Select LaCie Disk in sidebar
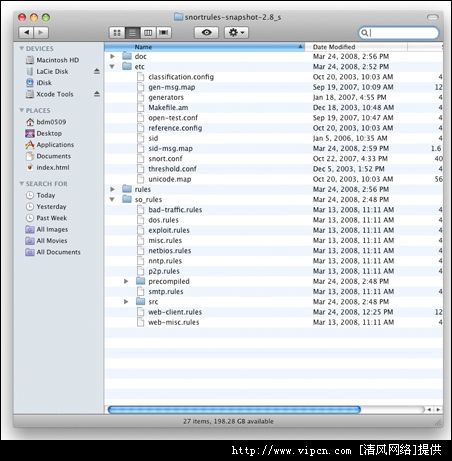The width and height of the screenshot is (452, 461). (x=52, y=71)
